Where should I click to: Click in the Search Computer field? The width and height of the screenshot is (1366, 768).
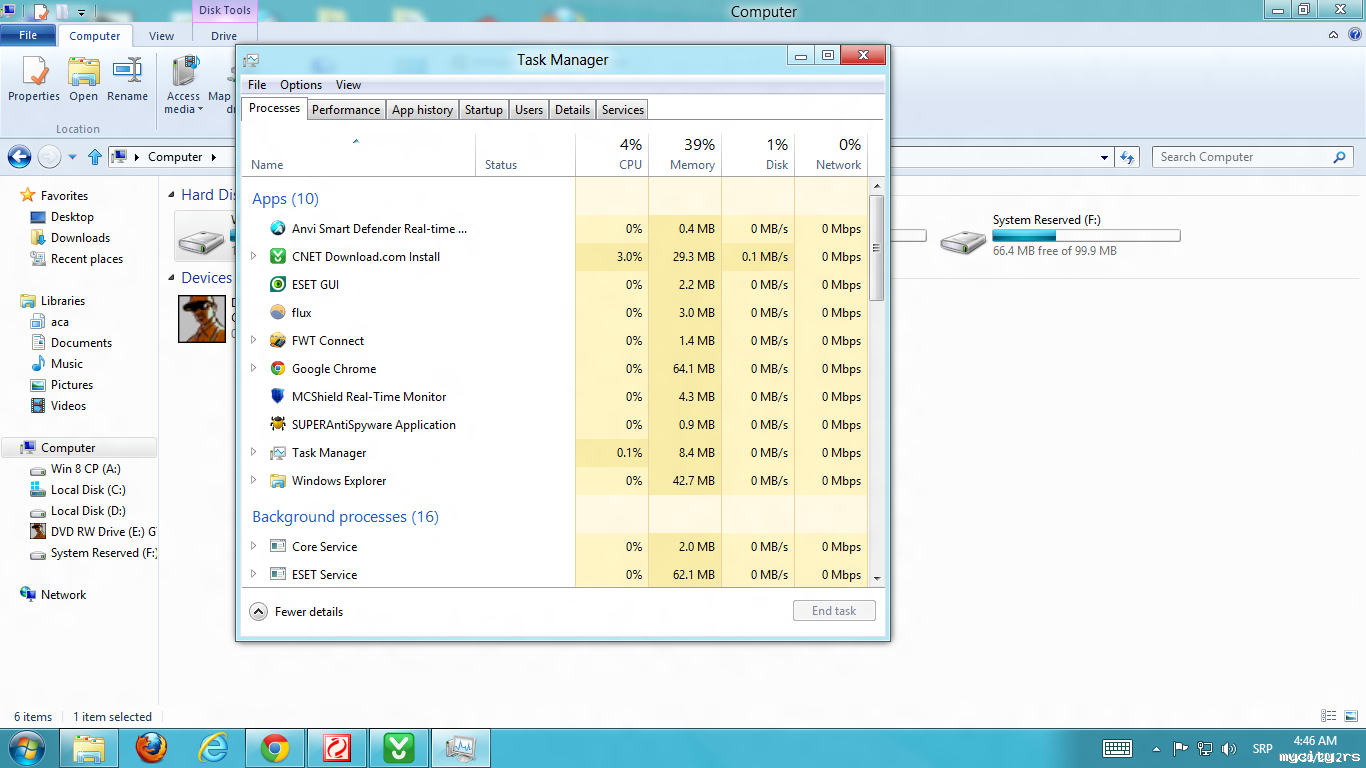coord(1240,157)
